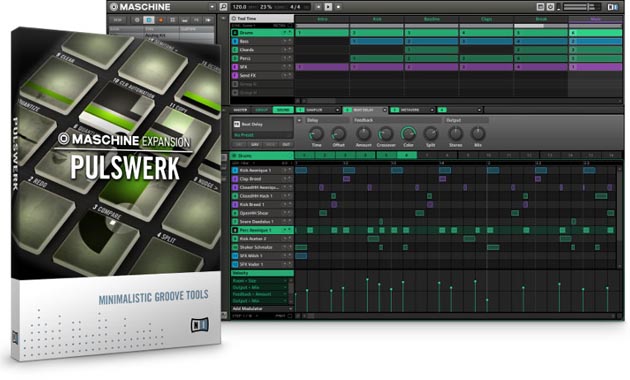Open the dropdown arrow next to the MASCHINE logo
Screen dimensions: 630x380
[x=212, y=7]
